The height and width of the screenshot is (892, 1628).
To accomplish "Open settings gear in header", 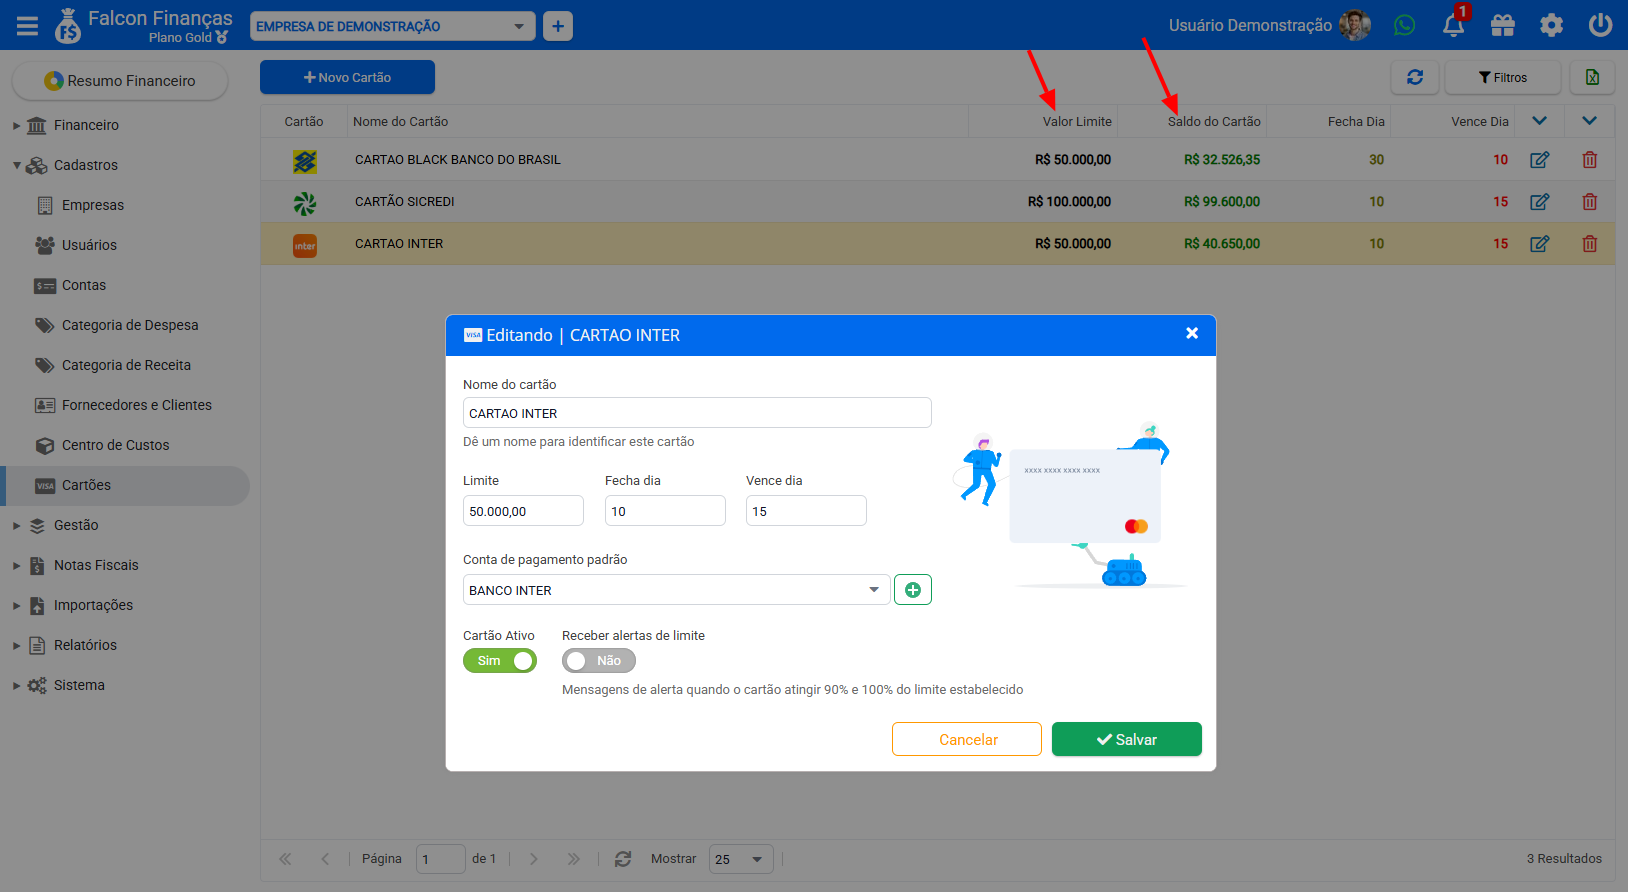I will point(1551,25).
